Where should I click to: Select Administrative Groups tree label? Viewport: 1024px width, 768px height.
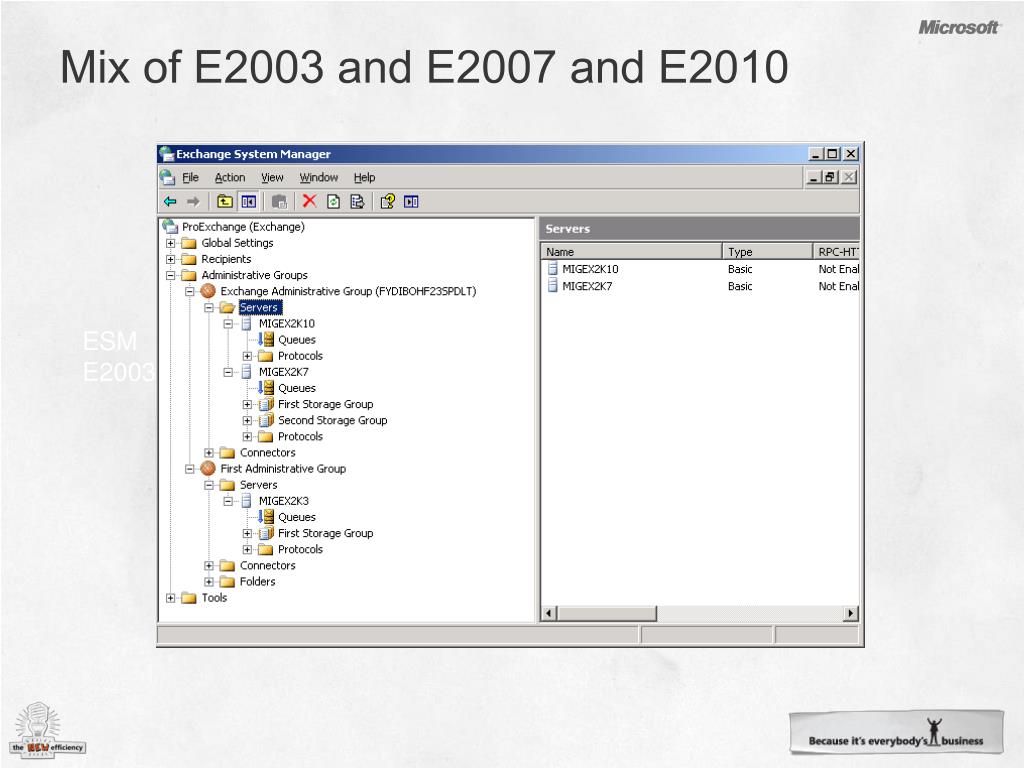click(254, 276)
